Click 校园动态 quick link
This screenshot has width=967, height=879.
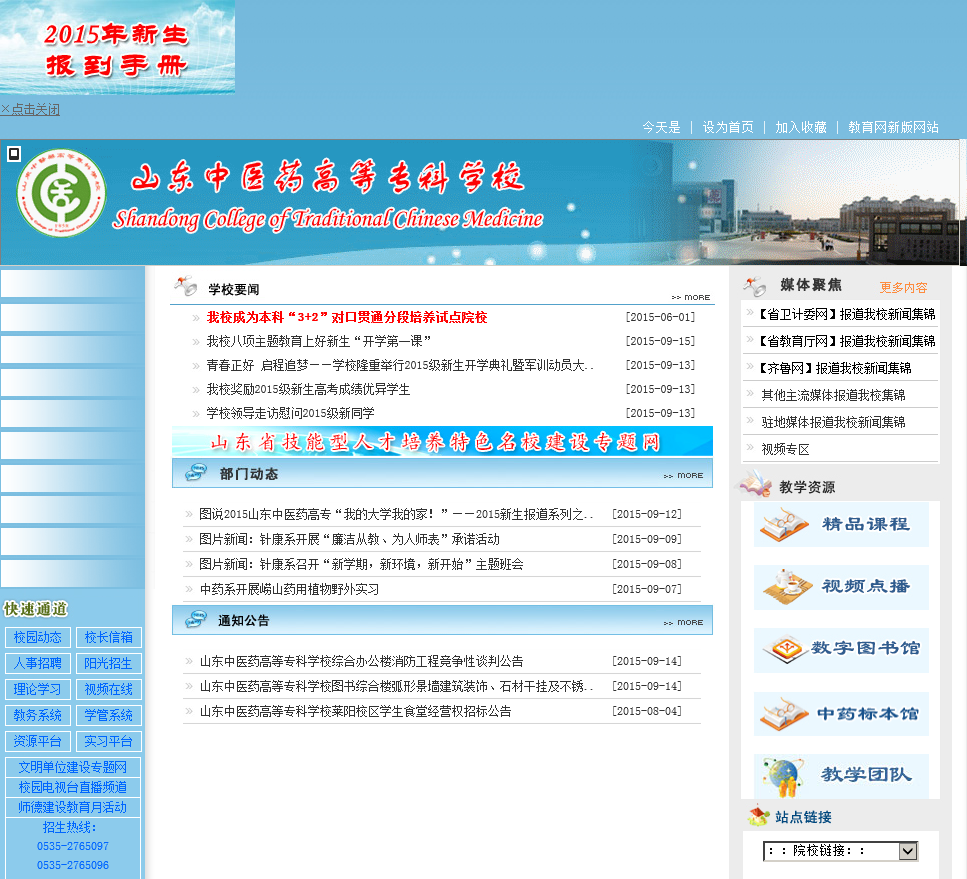[x=38, y=638]
